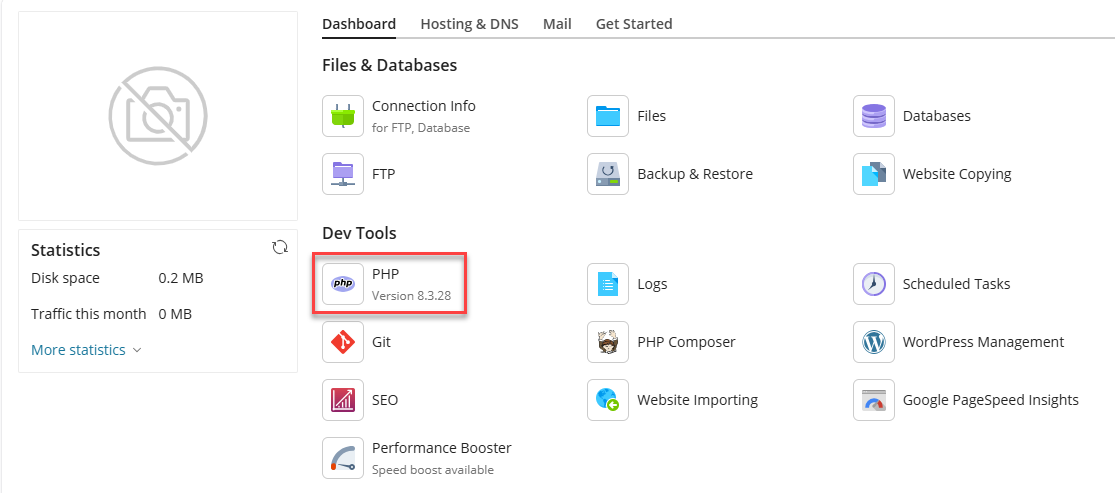Click the More statistics link text
This screenshot has width=1115, height=493.
pos(78,350)
